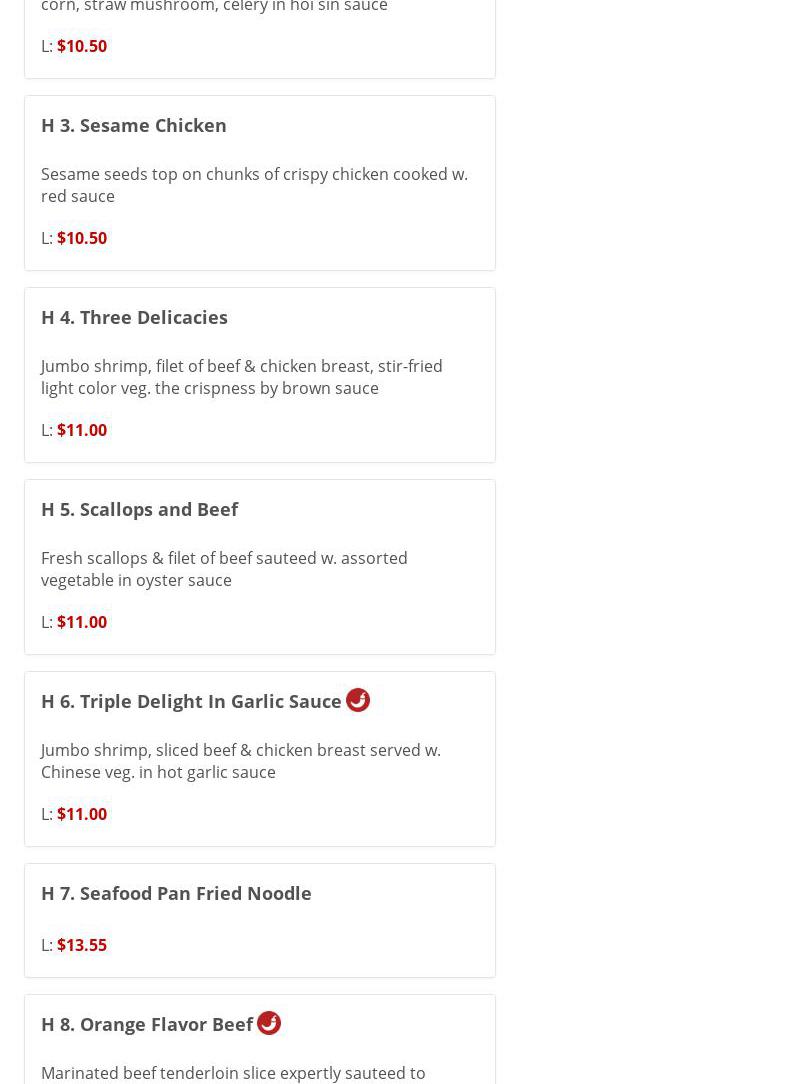785x1084 pixels.
Task: Click the Triple Delight description about hot garlic sauce
Action: 240,761
